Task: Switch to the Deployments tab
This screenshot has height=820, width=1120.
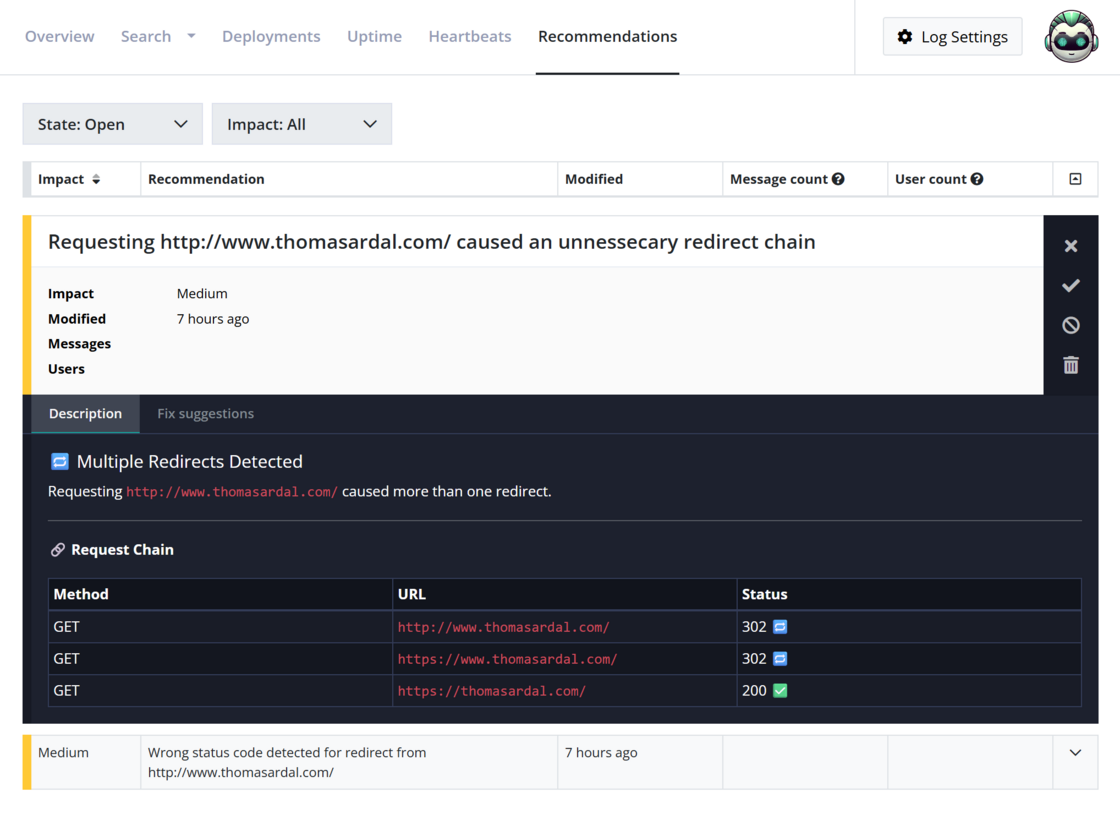Action: tap(271, 36)
